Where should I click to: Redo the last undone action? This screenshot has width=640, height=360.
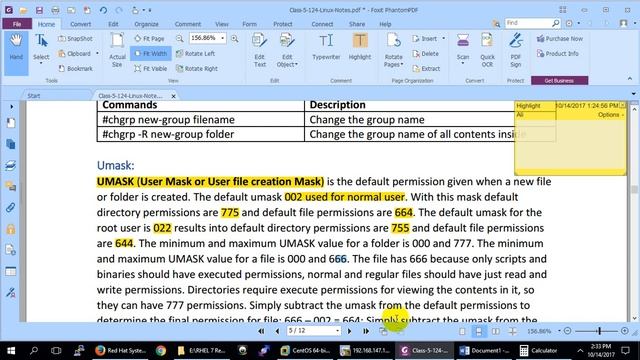pos(119,10)
